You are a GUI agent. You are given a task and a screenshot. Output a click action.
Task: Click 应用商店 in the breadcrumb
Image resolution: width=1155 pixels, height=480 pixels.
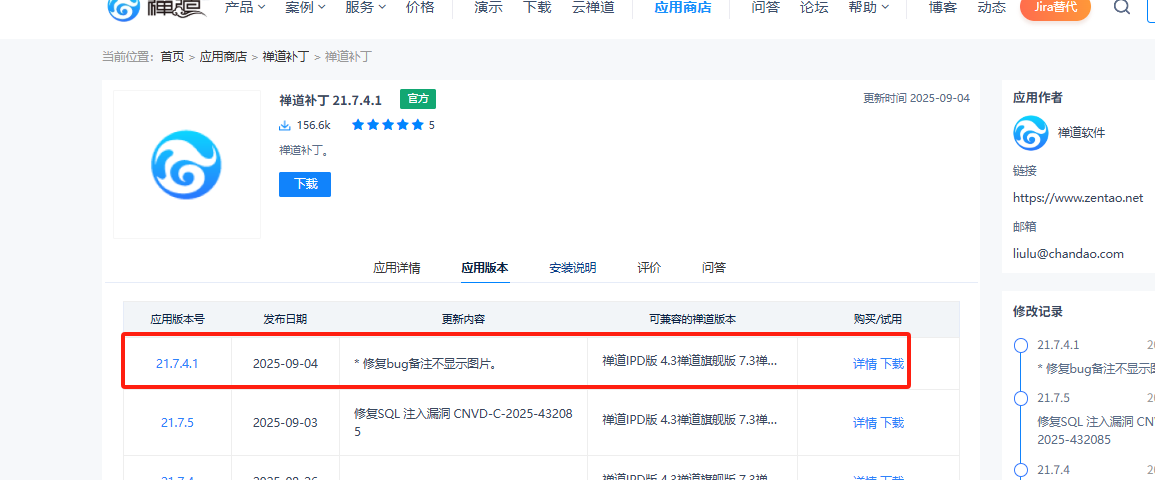(223, 57)
